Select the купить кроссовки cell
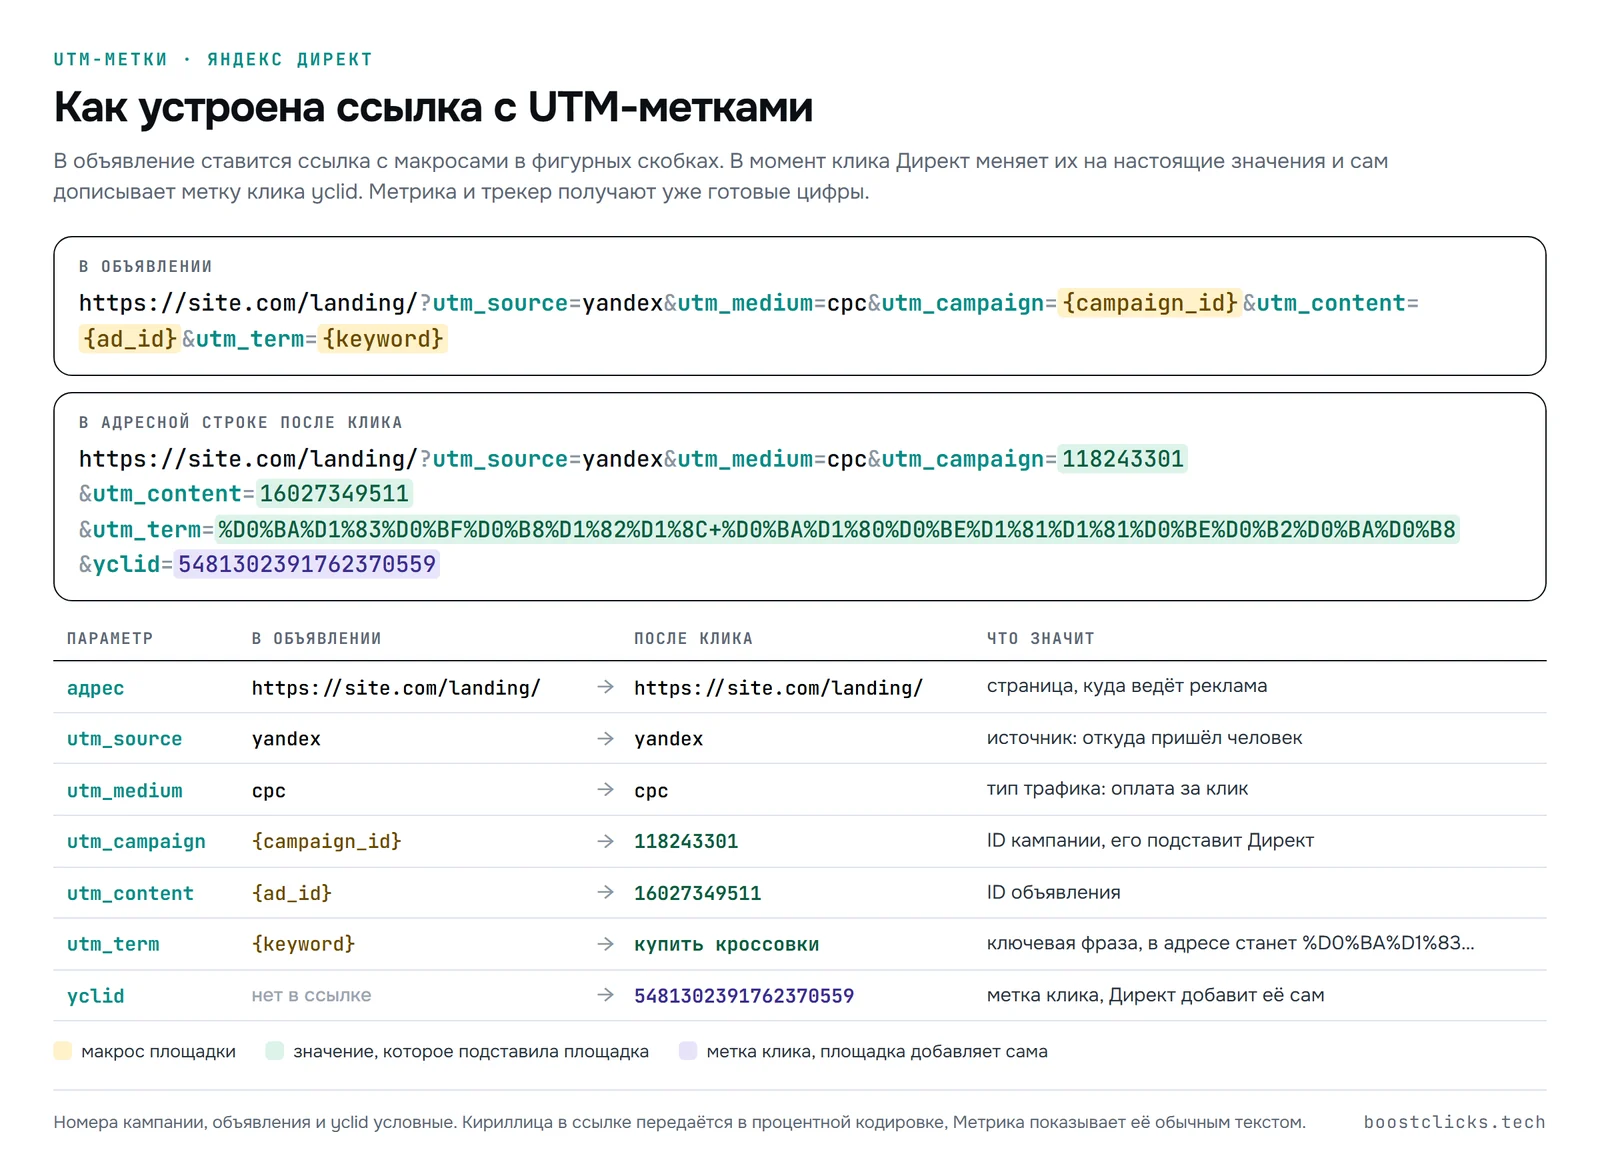The image size is (1600, 1176). click(x=727, y=945)
